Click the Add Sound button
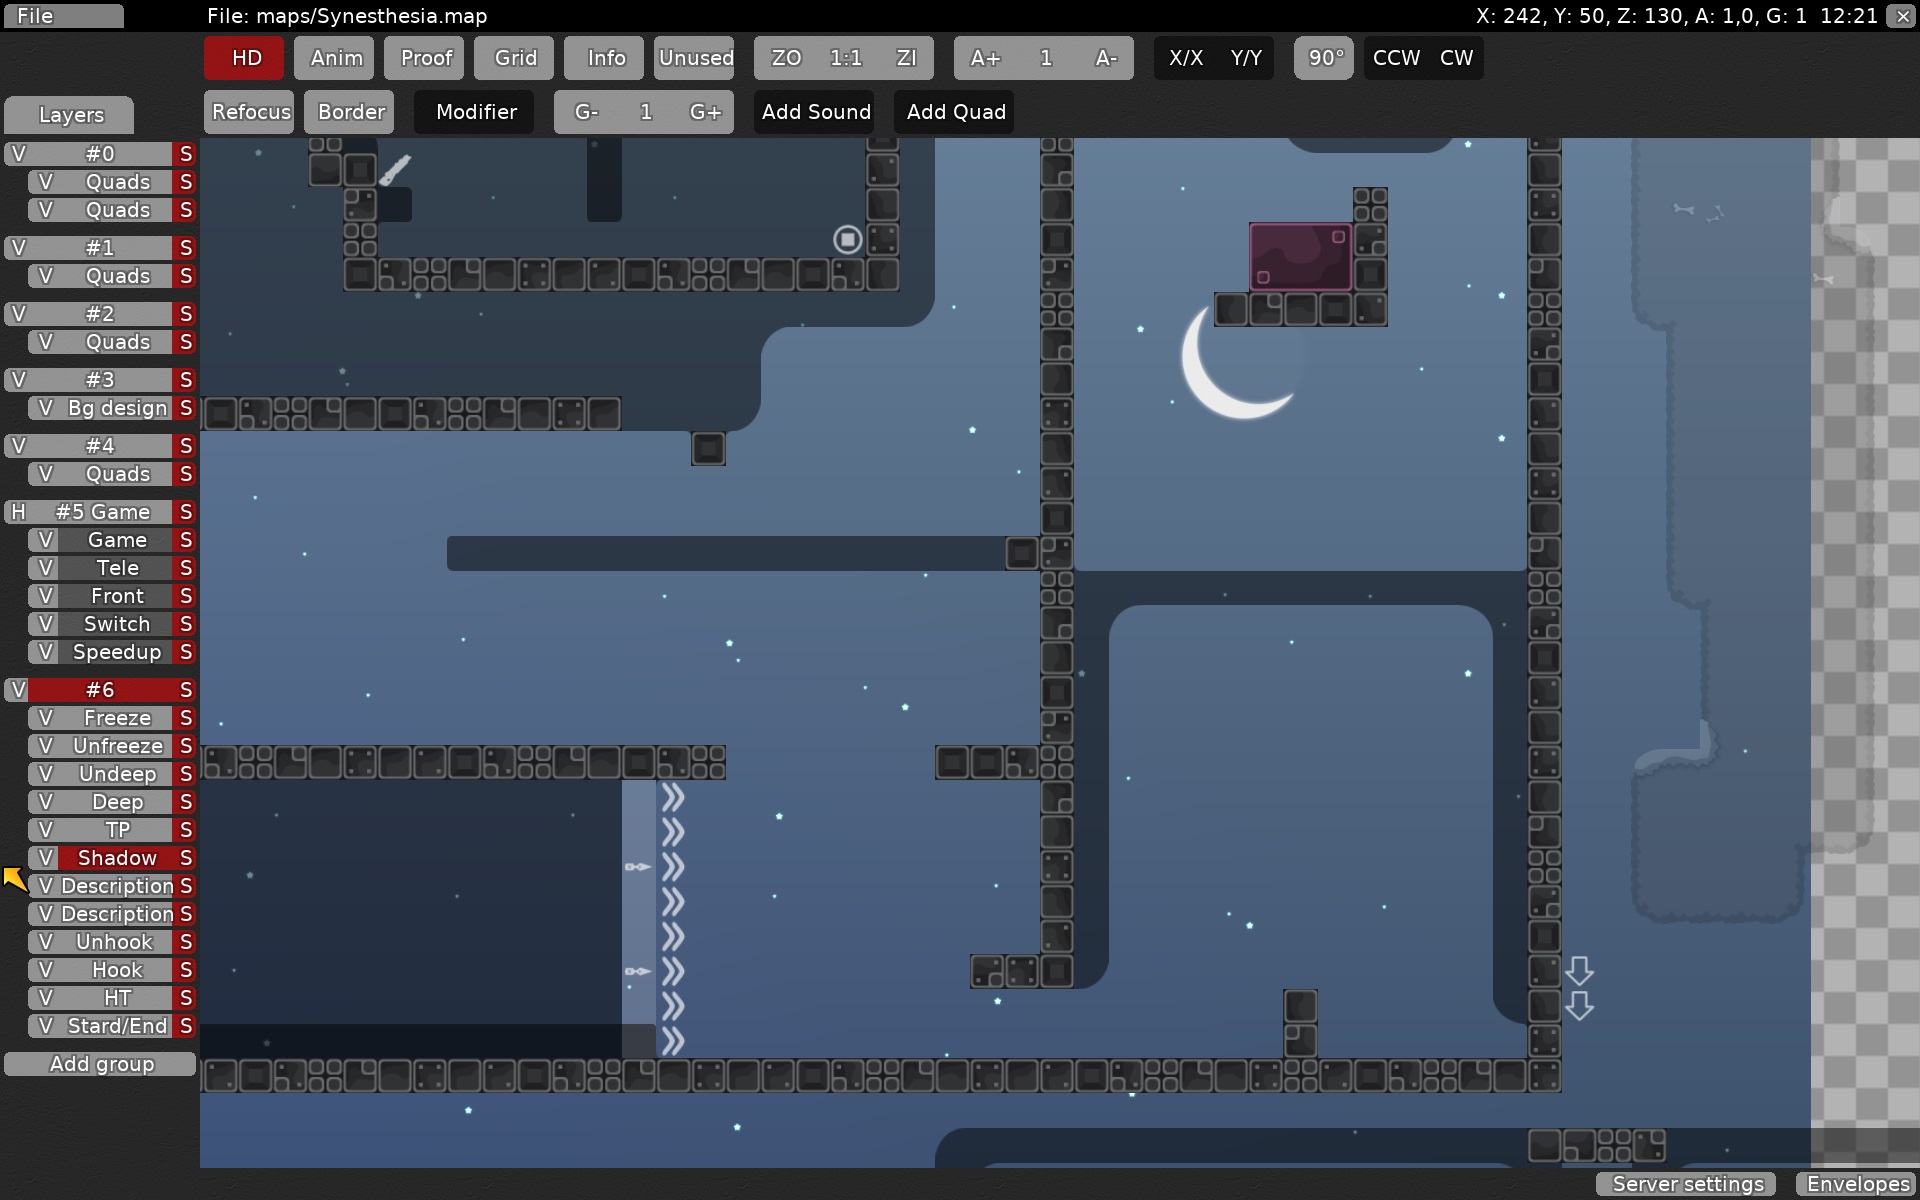 click(x=816, y=112)
